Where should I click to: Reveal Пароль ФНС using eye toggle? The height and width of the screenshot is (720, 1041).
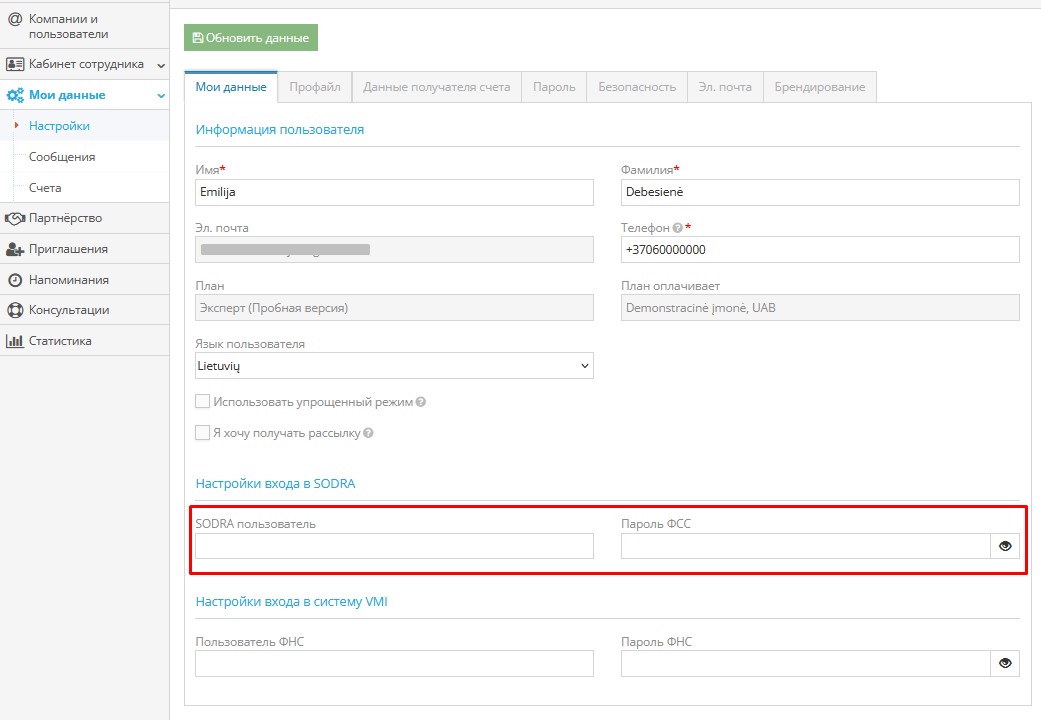(1005, 663)
